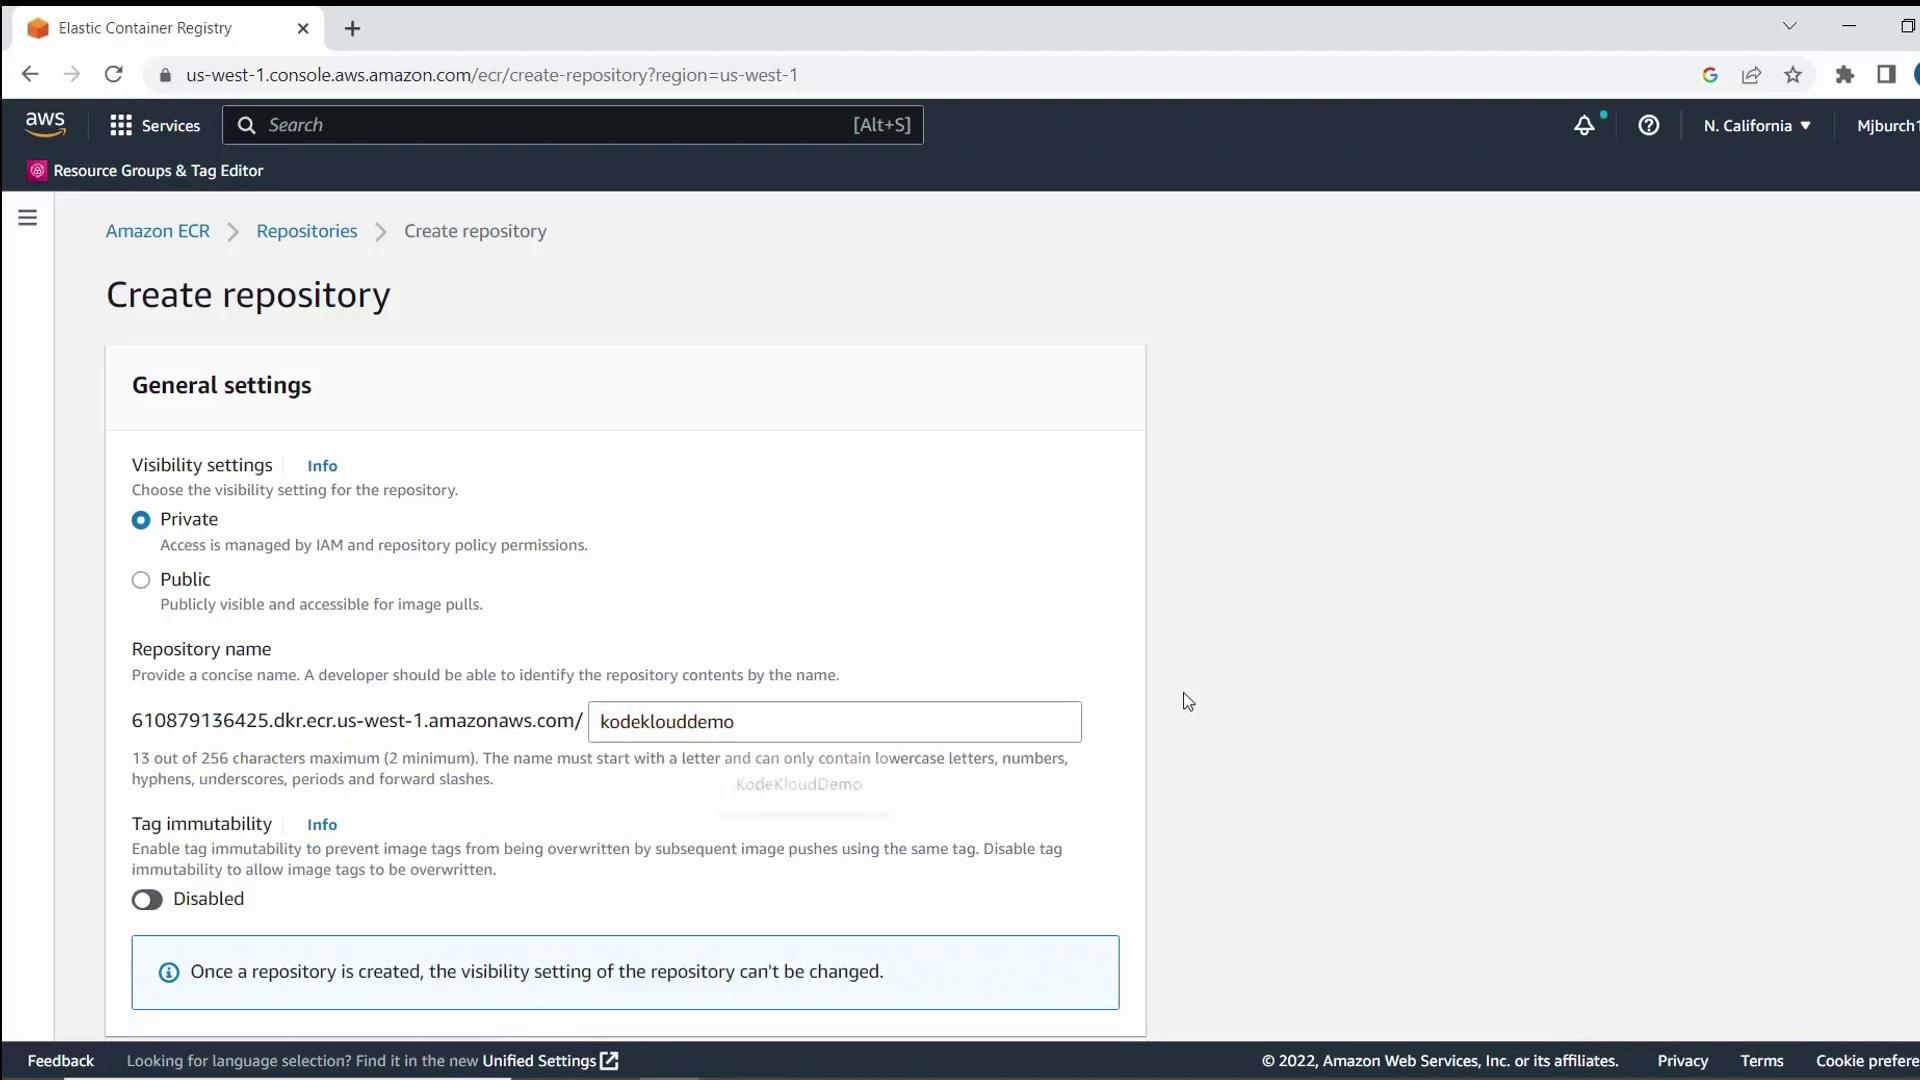Bookmark this page with star icon
Screen dimensions: 1920x1080
(x=1793, y=75)
